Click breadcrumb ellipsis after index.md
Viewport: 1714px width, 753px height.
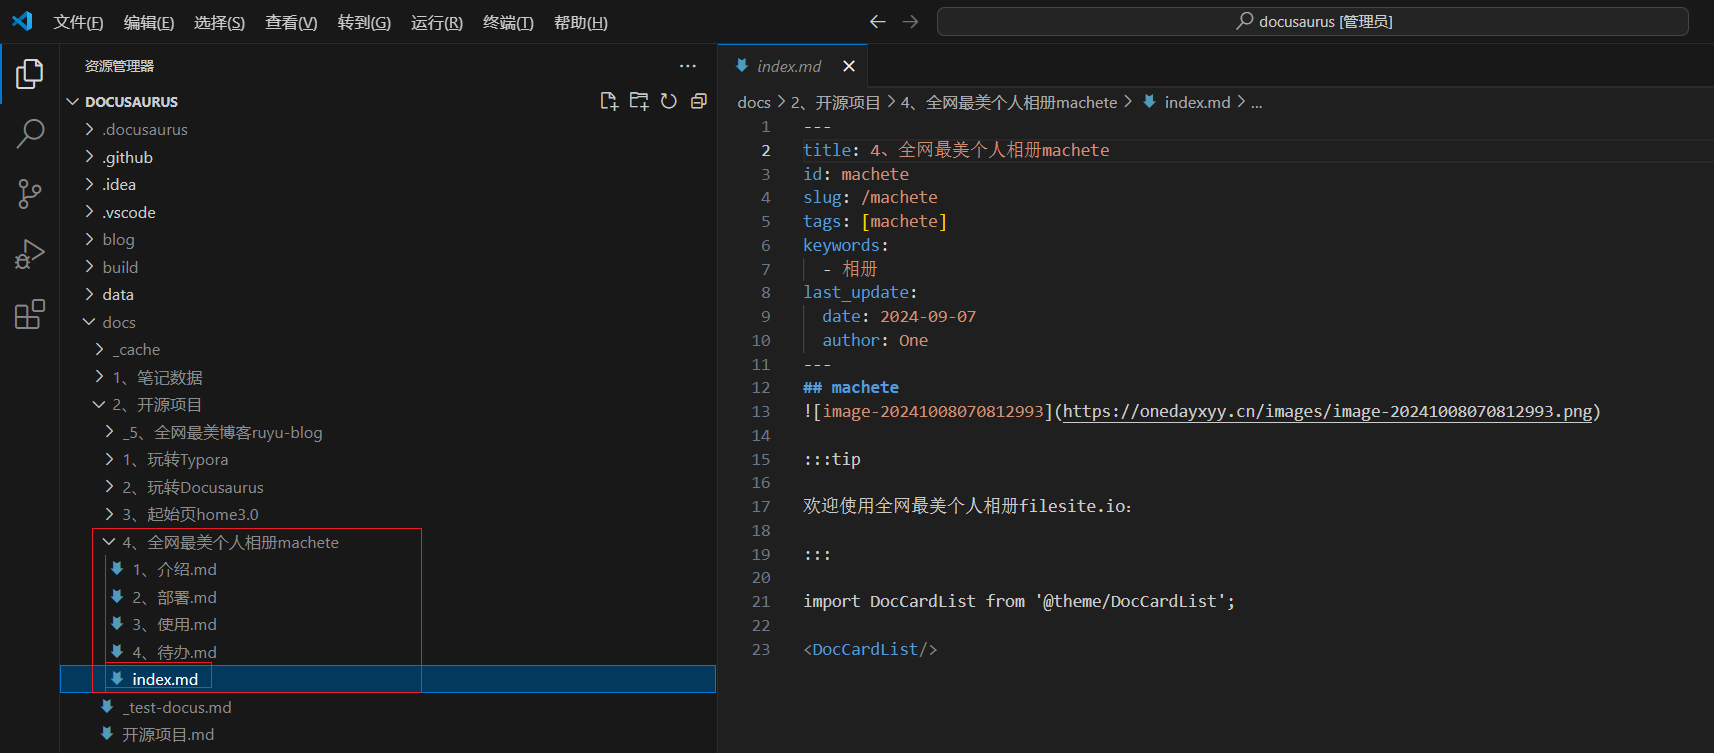[x=1257, y=102]
